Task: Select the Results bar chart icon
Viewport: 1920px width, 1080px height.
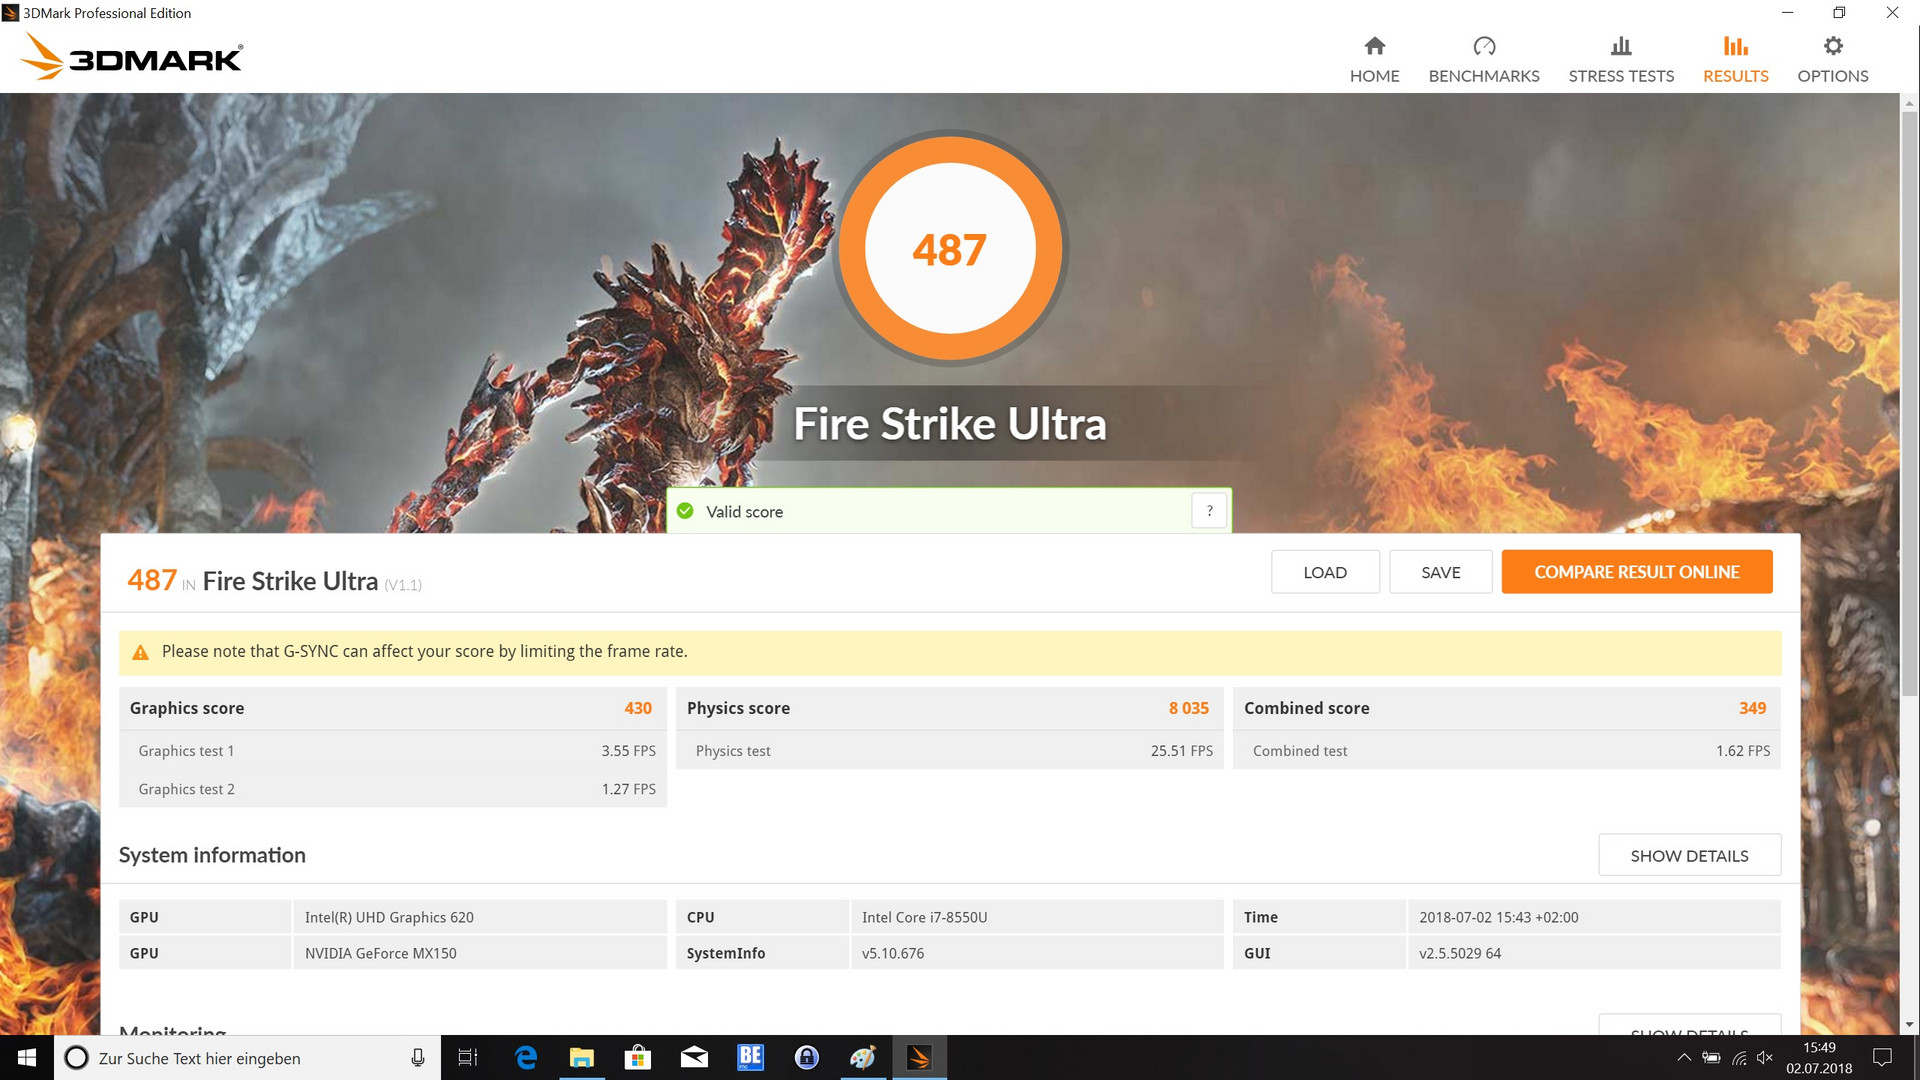Action: point(1735,46)
